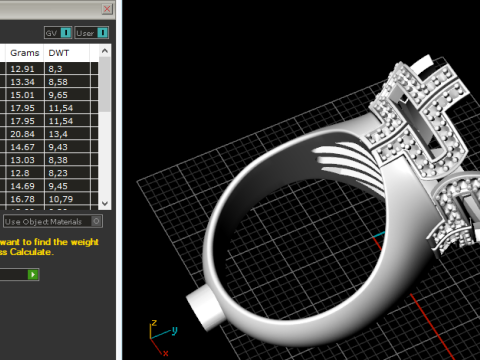Enable Use Object Materials option
The height and width of the screenshot is (360, 480).
pos(53,221)
